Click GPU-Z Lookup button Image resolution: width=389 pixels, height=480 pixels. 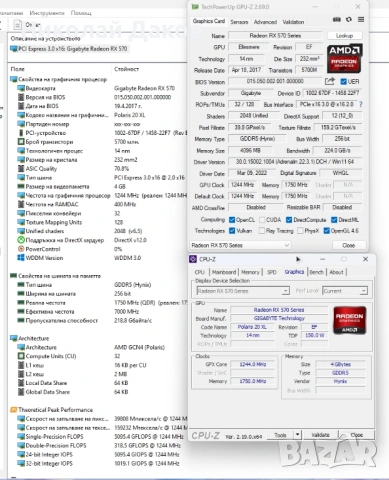[344, 36]
